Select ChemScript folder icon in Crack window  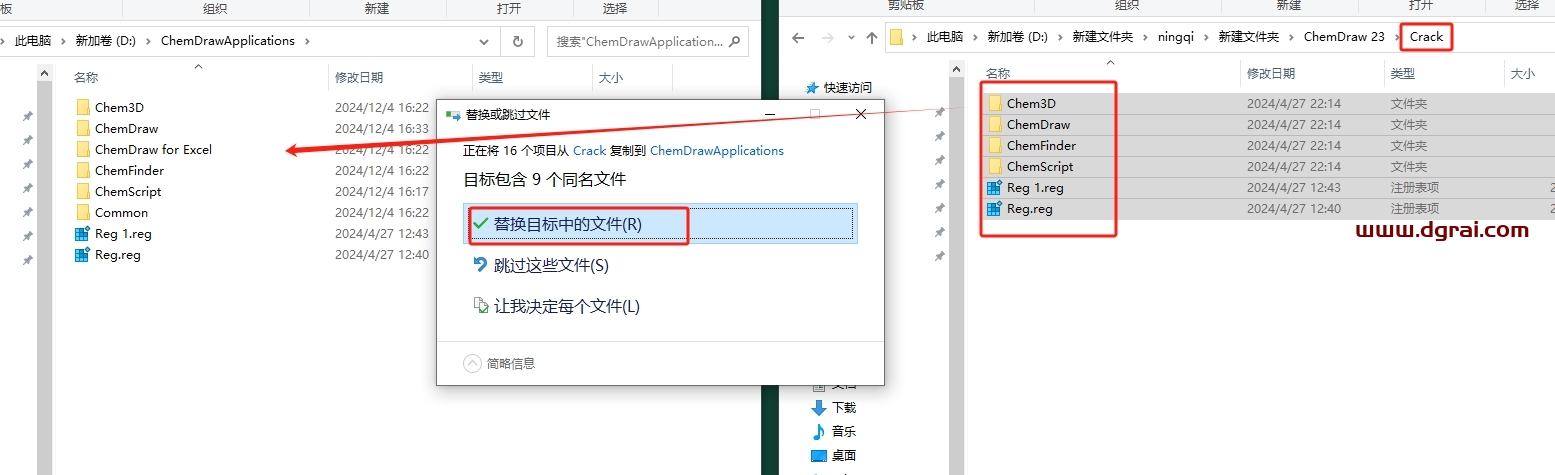pos(995,166)
